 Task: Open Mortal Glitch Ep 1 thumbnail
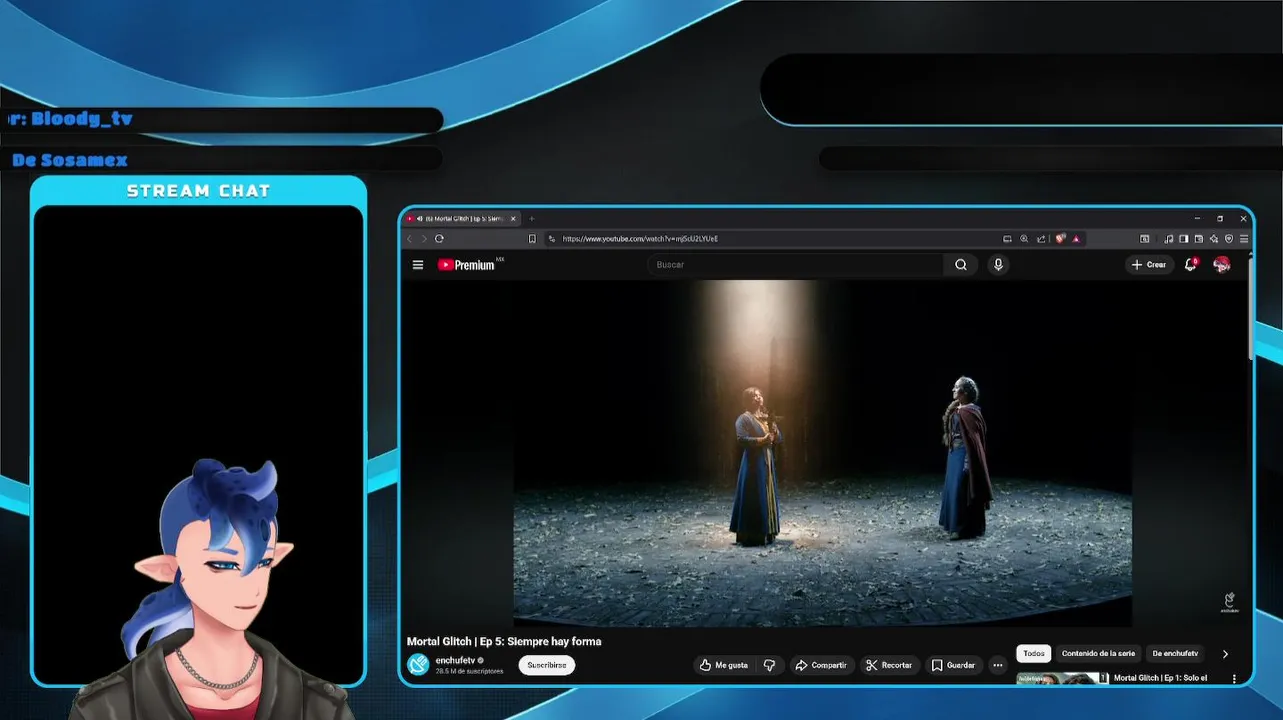[1062, 679]
